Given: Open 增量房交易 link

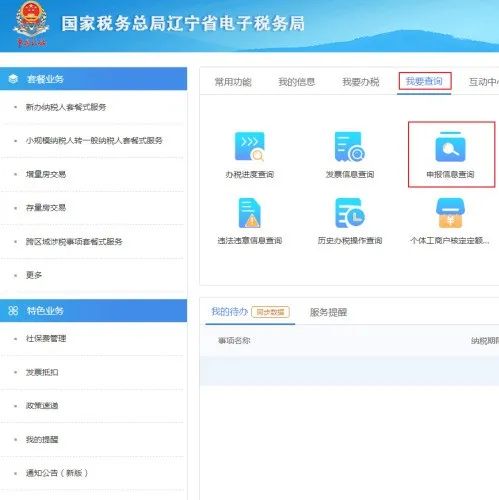Looking at the screenshot, I should coord(46,174).
